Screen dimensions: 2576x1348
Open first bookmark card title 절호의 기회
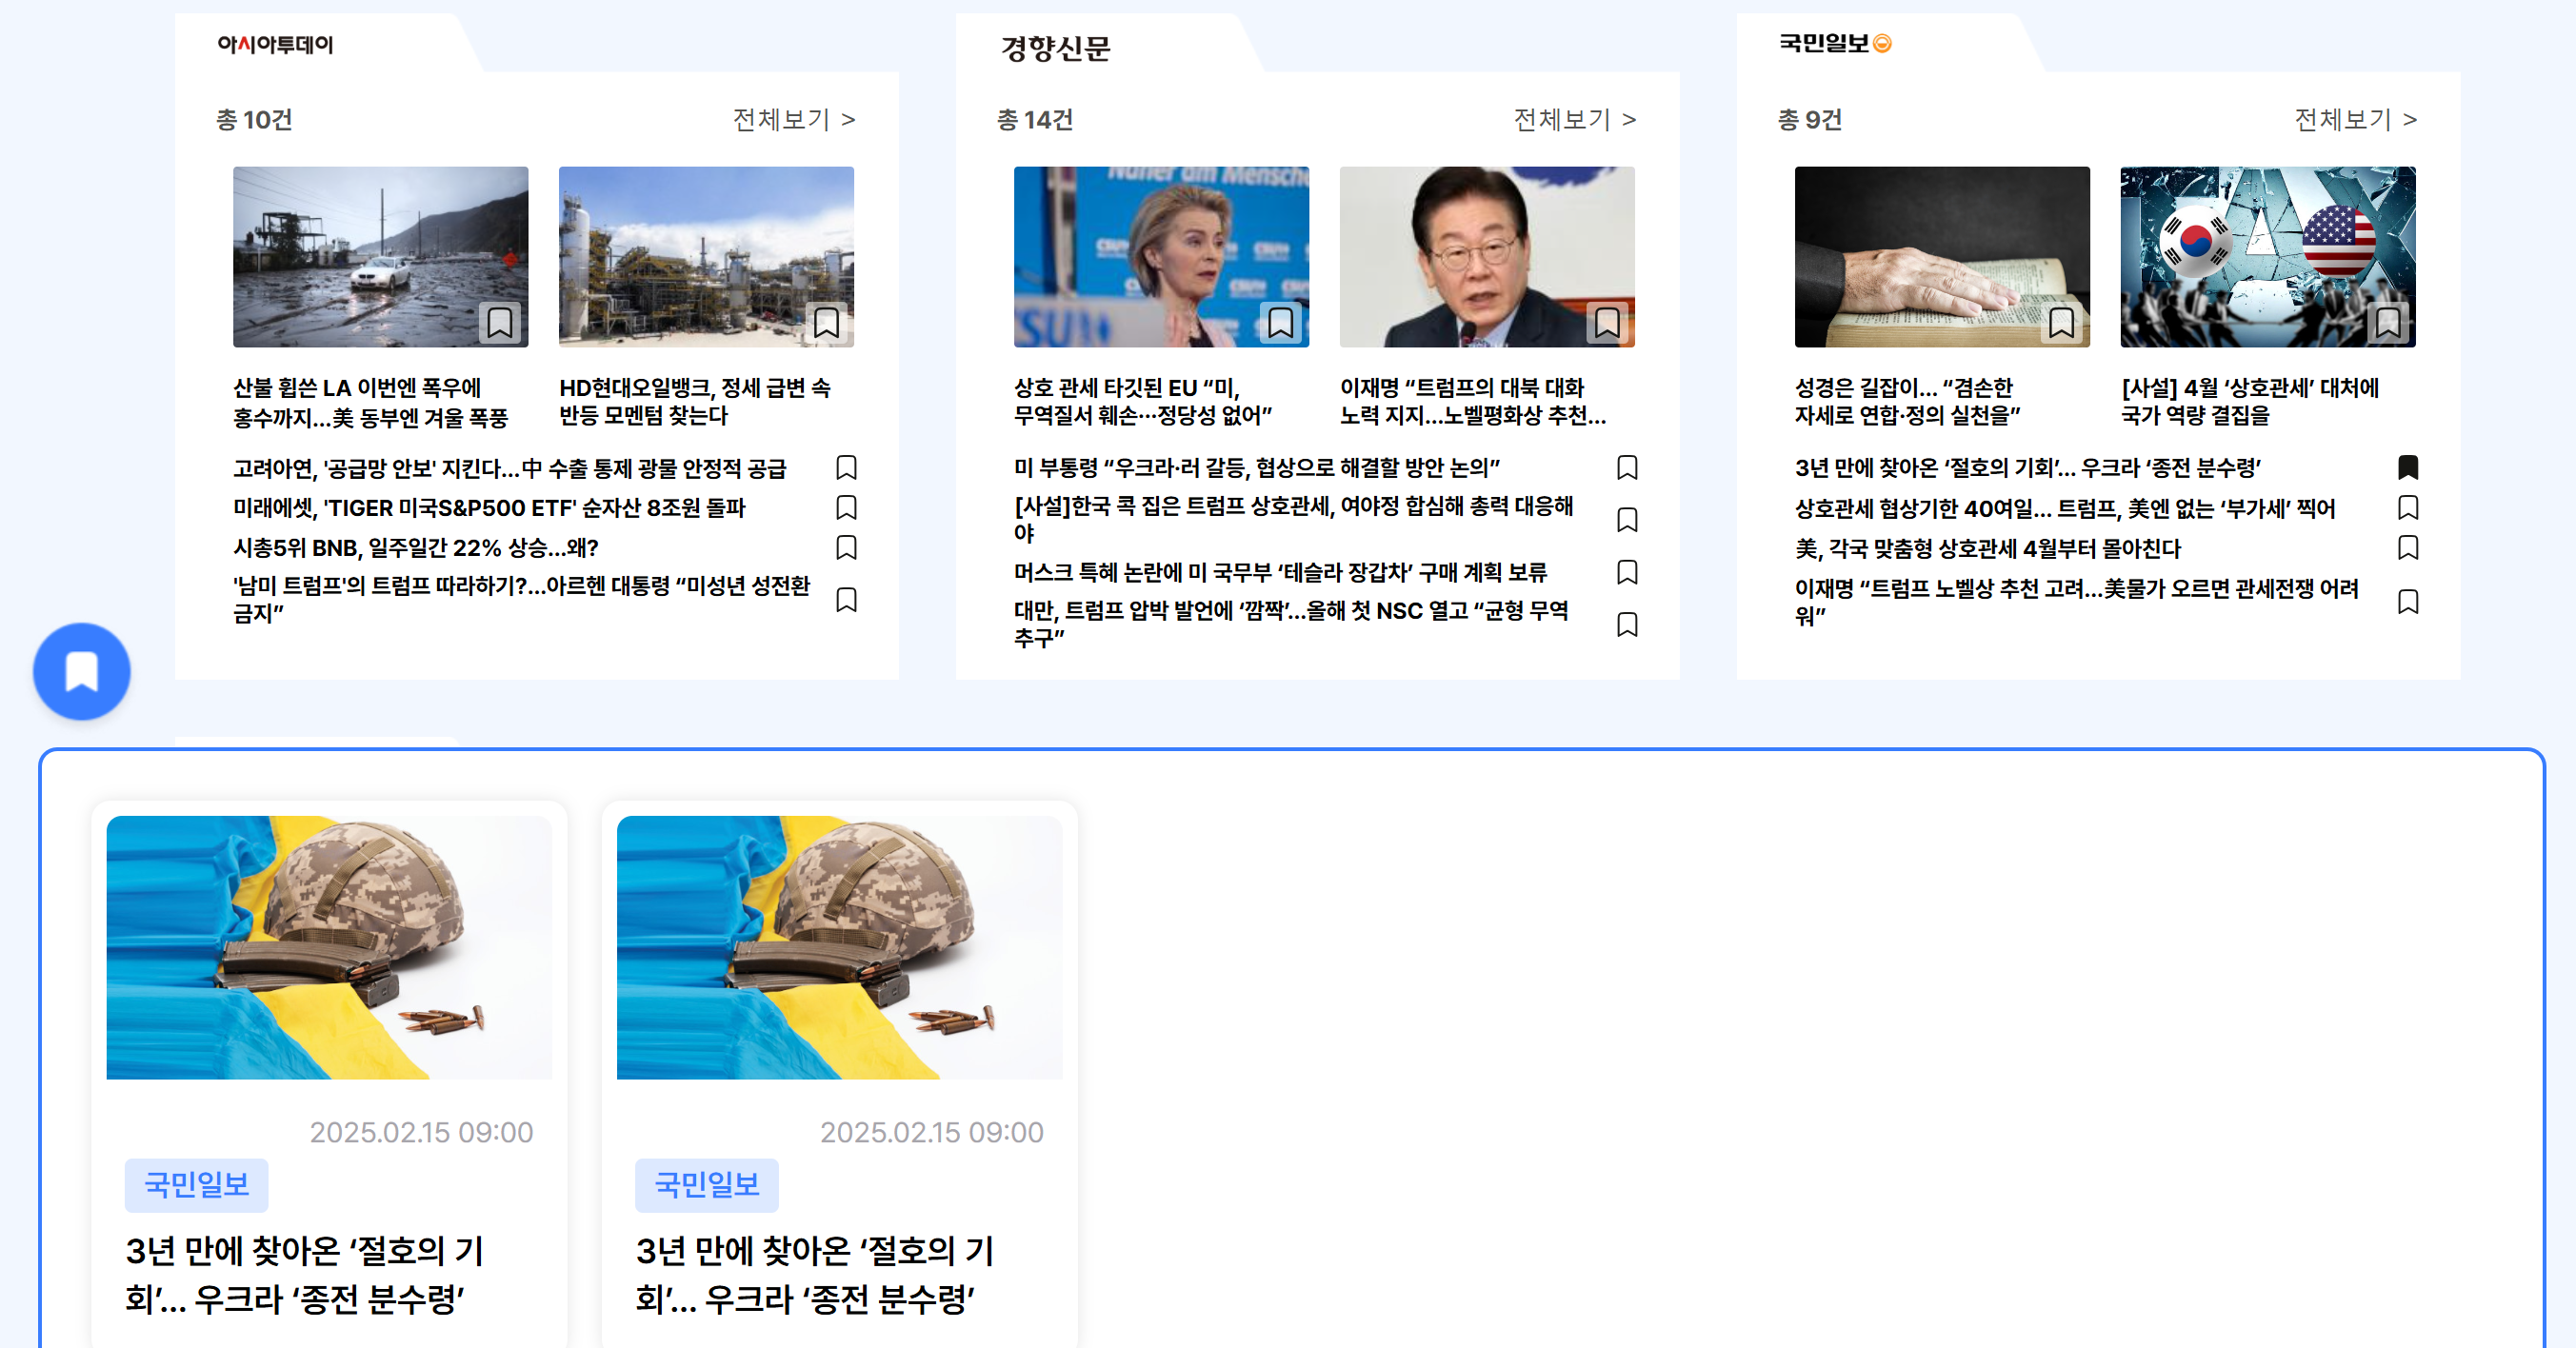[305, 1275]
